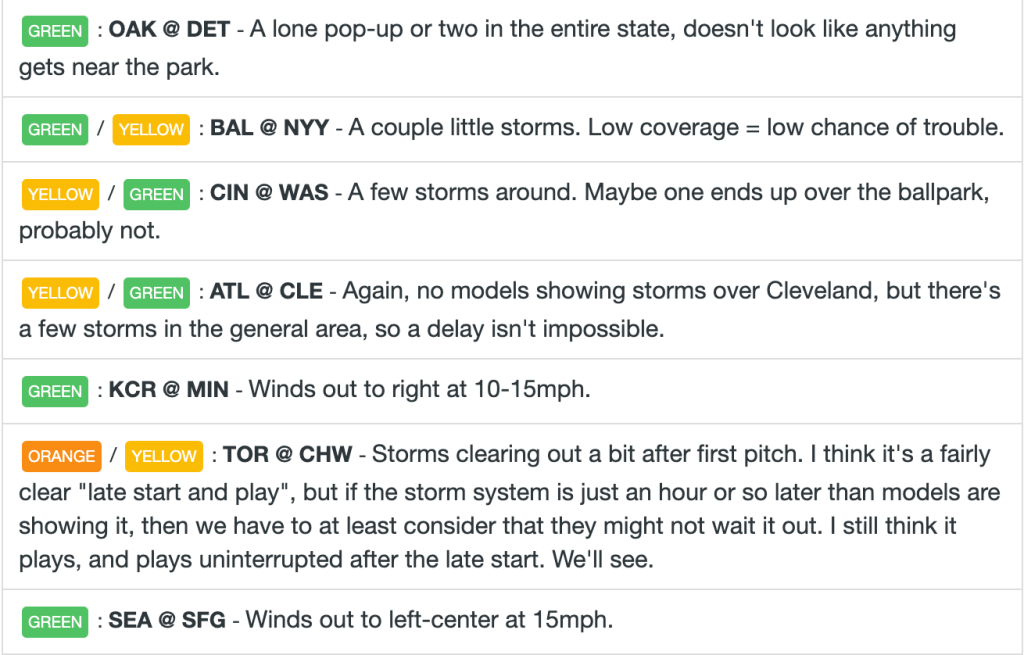The image size is (1024, 655).
Task: Click the GREEN badge beside CIN @ WAS
Action: [x=157, y=194]
